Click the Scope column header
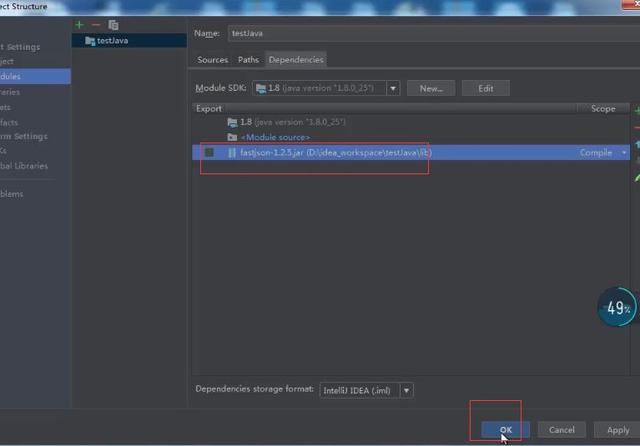Screen dimensions: 640x446 pos(603,109)
